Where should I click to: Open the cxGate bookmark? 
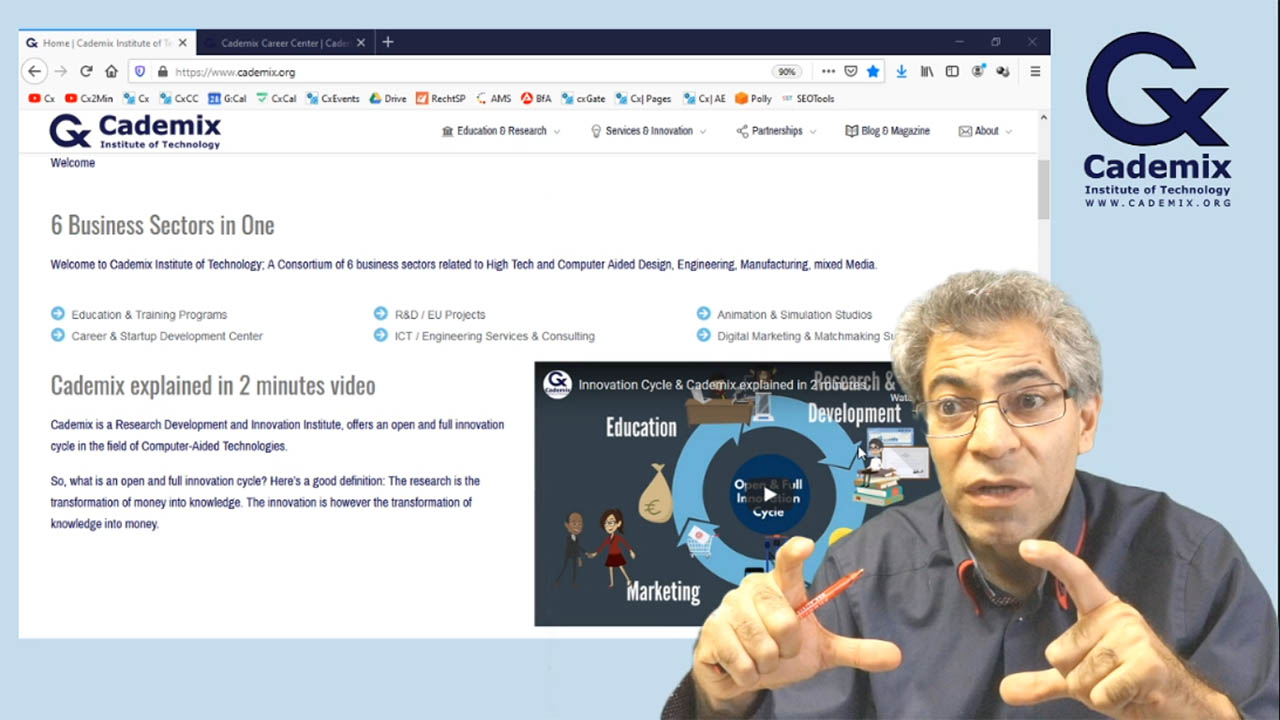point(583,98)
